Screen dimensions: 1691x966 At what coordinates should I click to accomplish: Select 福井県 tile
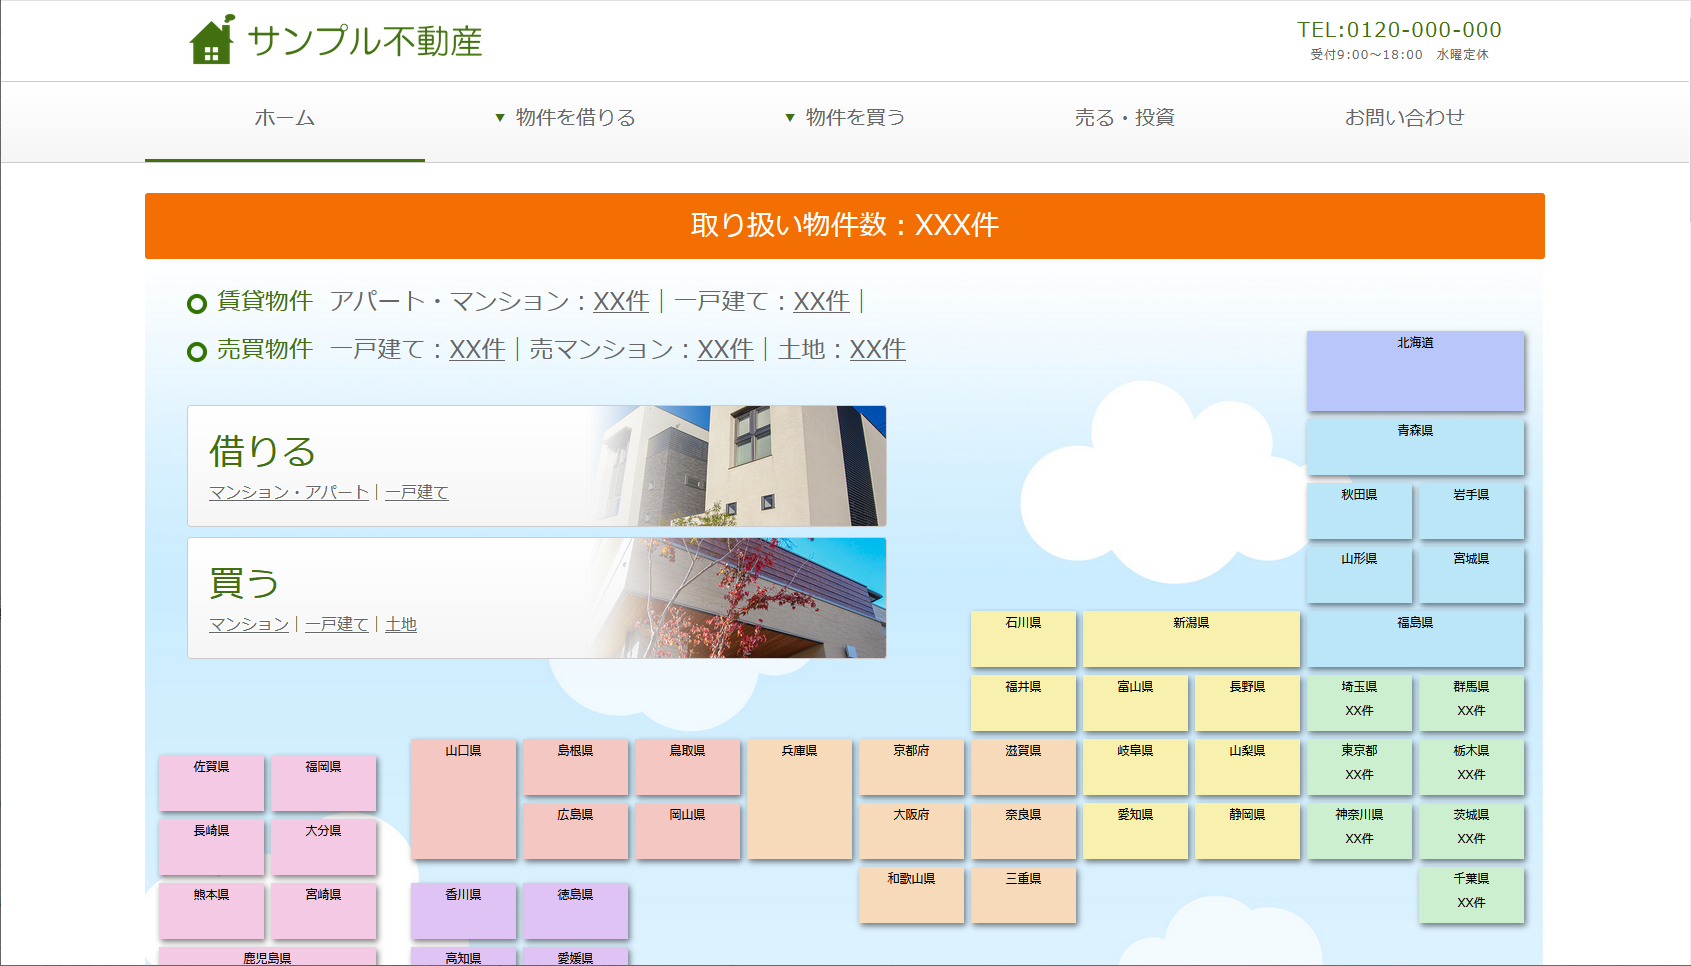1023,703
